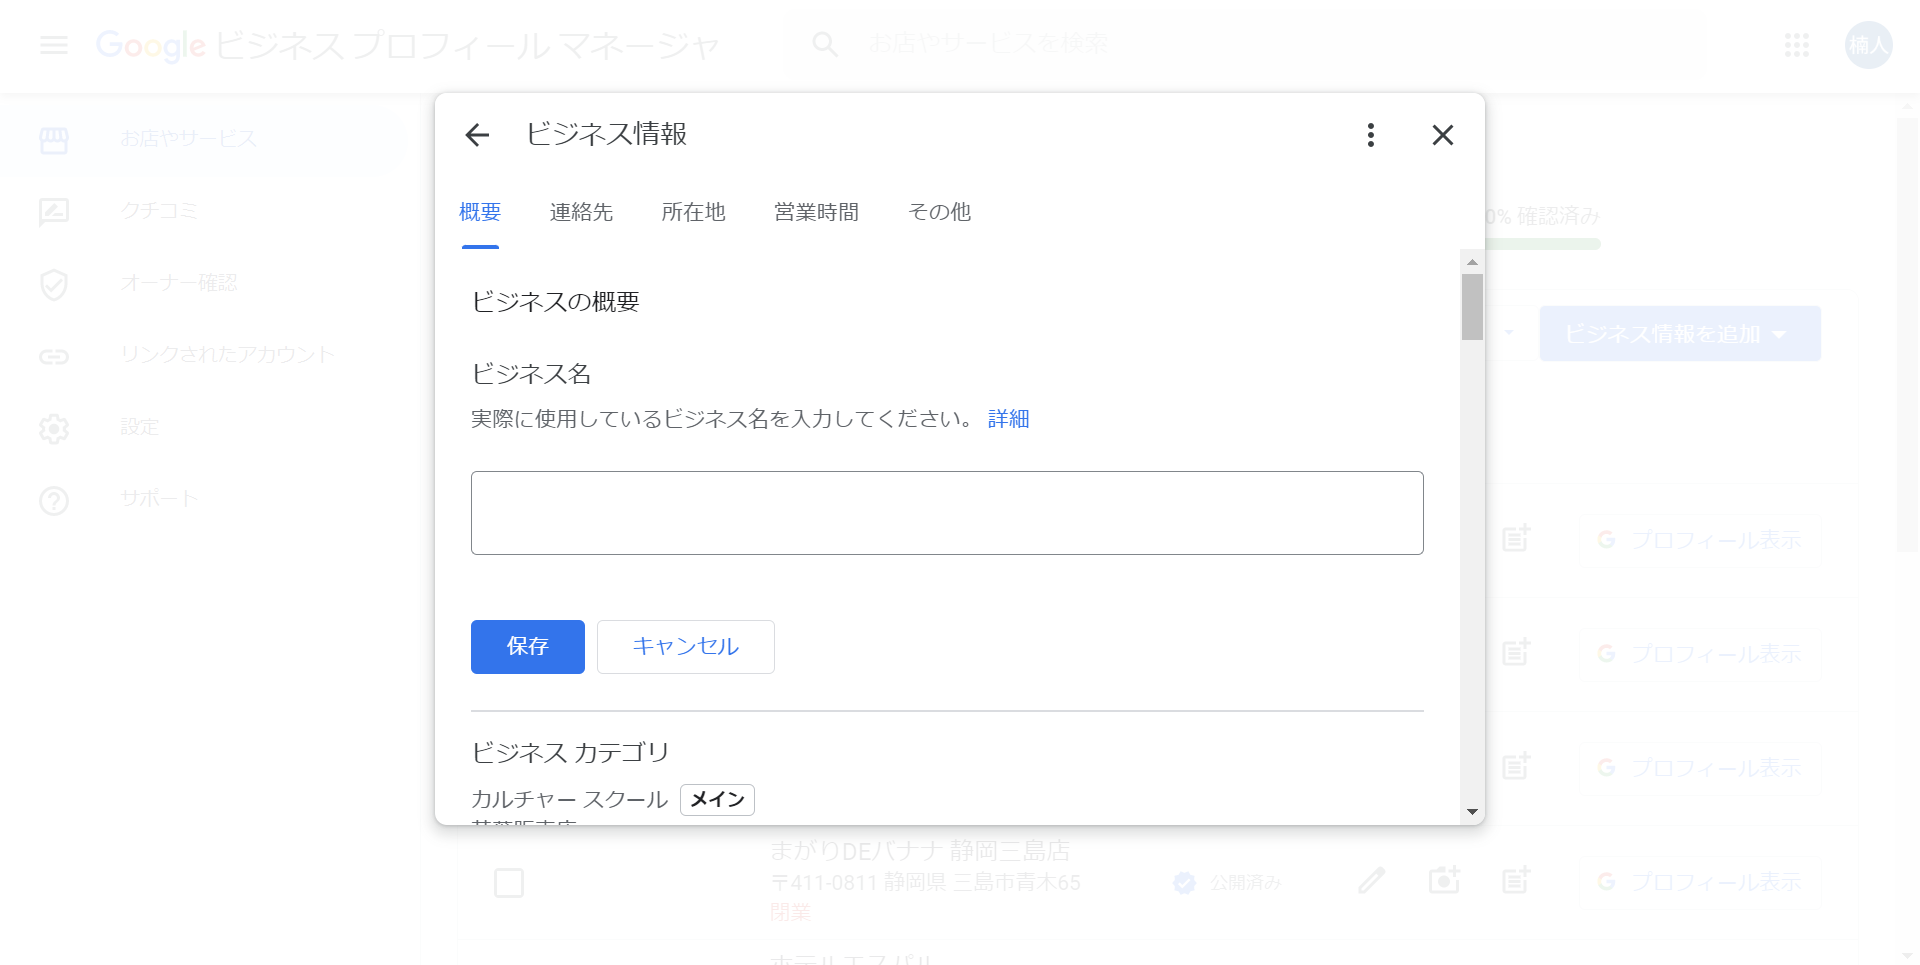
Task: Open プロフィール表示 in the まがりDEバナナ row
Action: (x=1700, y=882)
